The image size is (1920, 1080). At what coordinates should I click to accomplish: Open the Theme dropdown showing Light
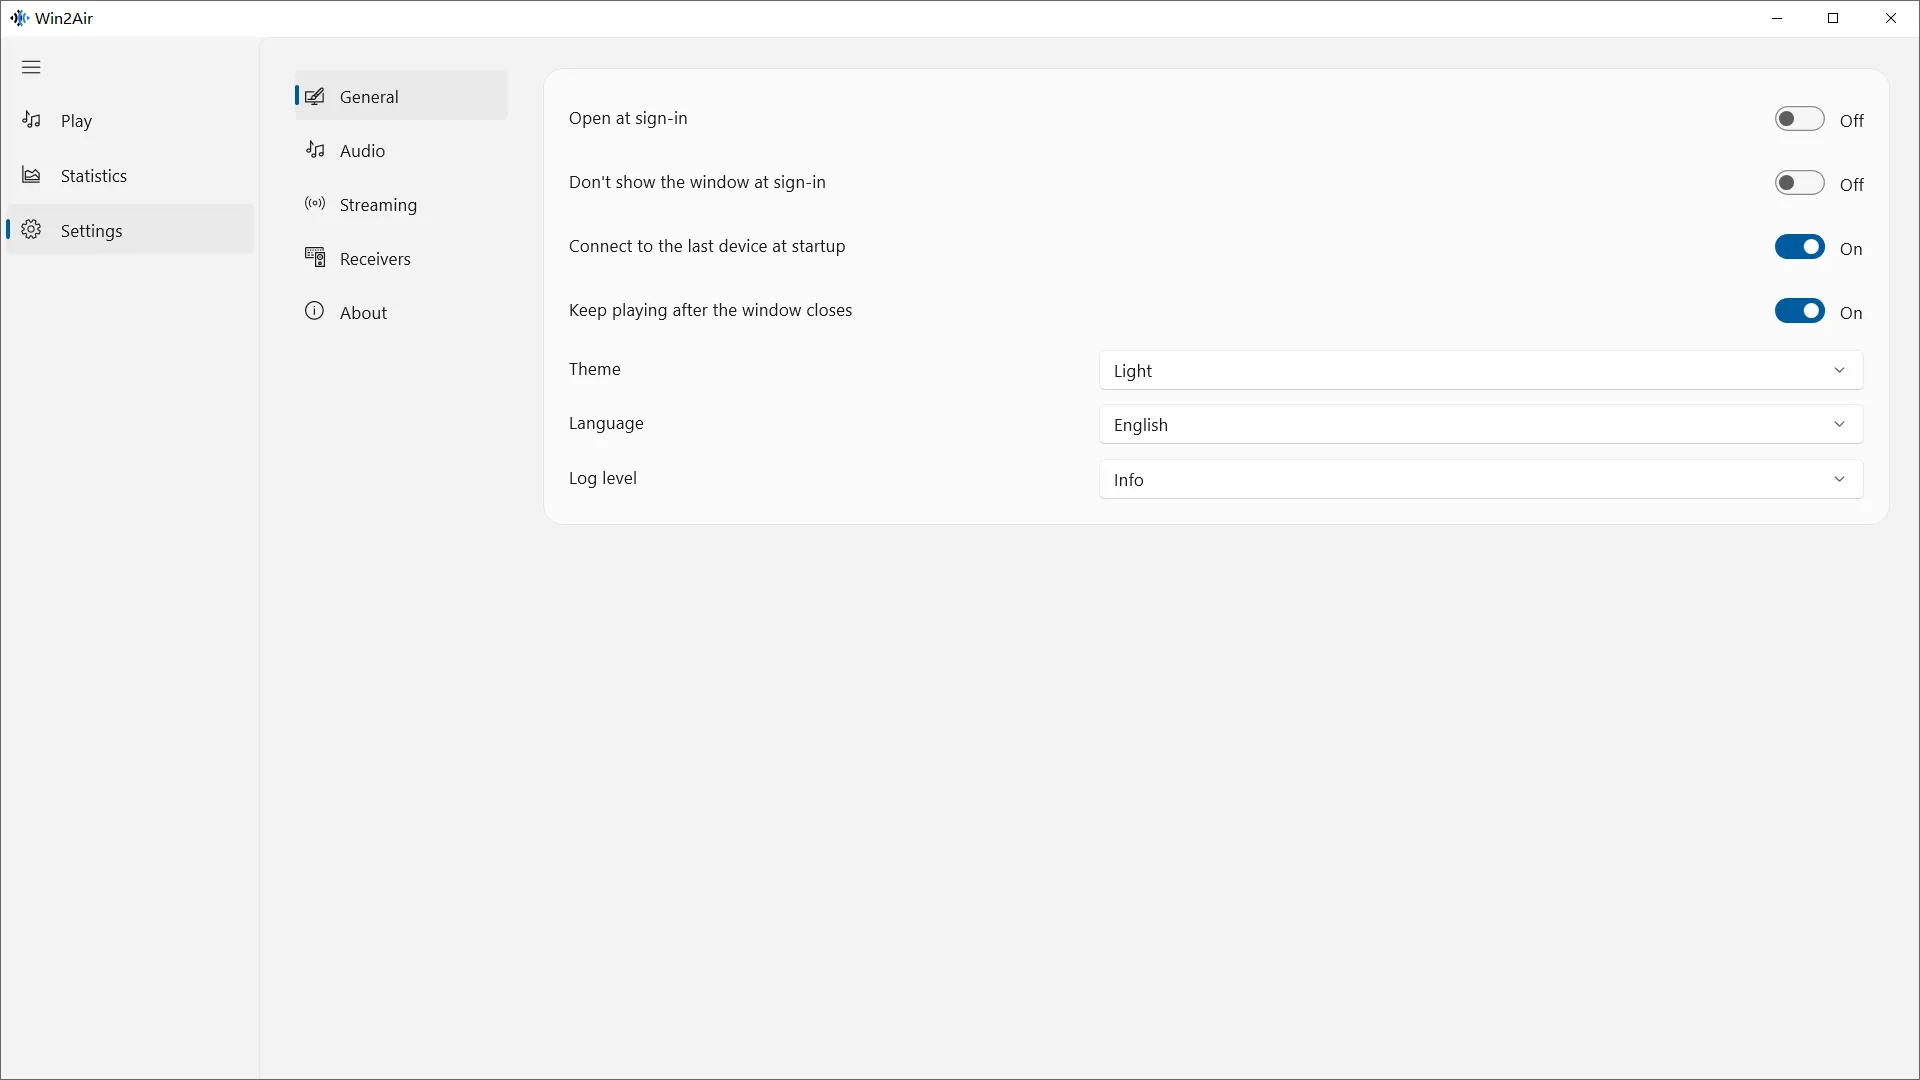point(1481,370)
